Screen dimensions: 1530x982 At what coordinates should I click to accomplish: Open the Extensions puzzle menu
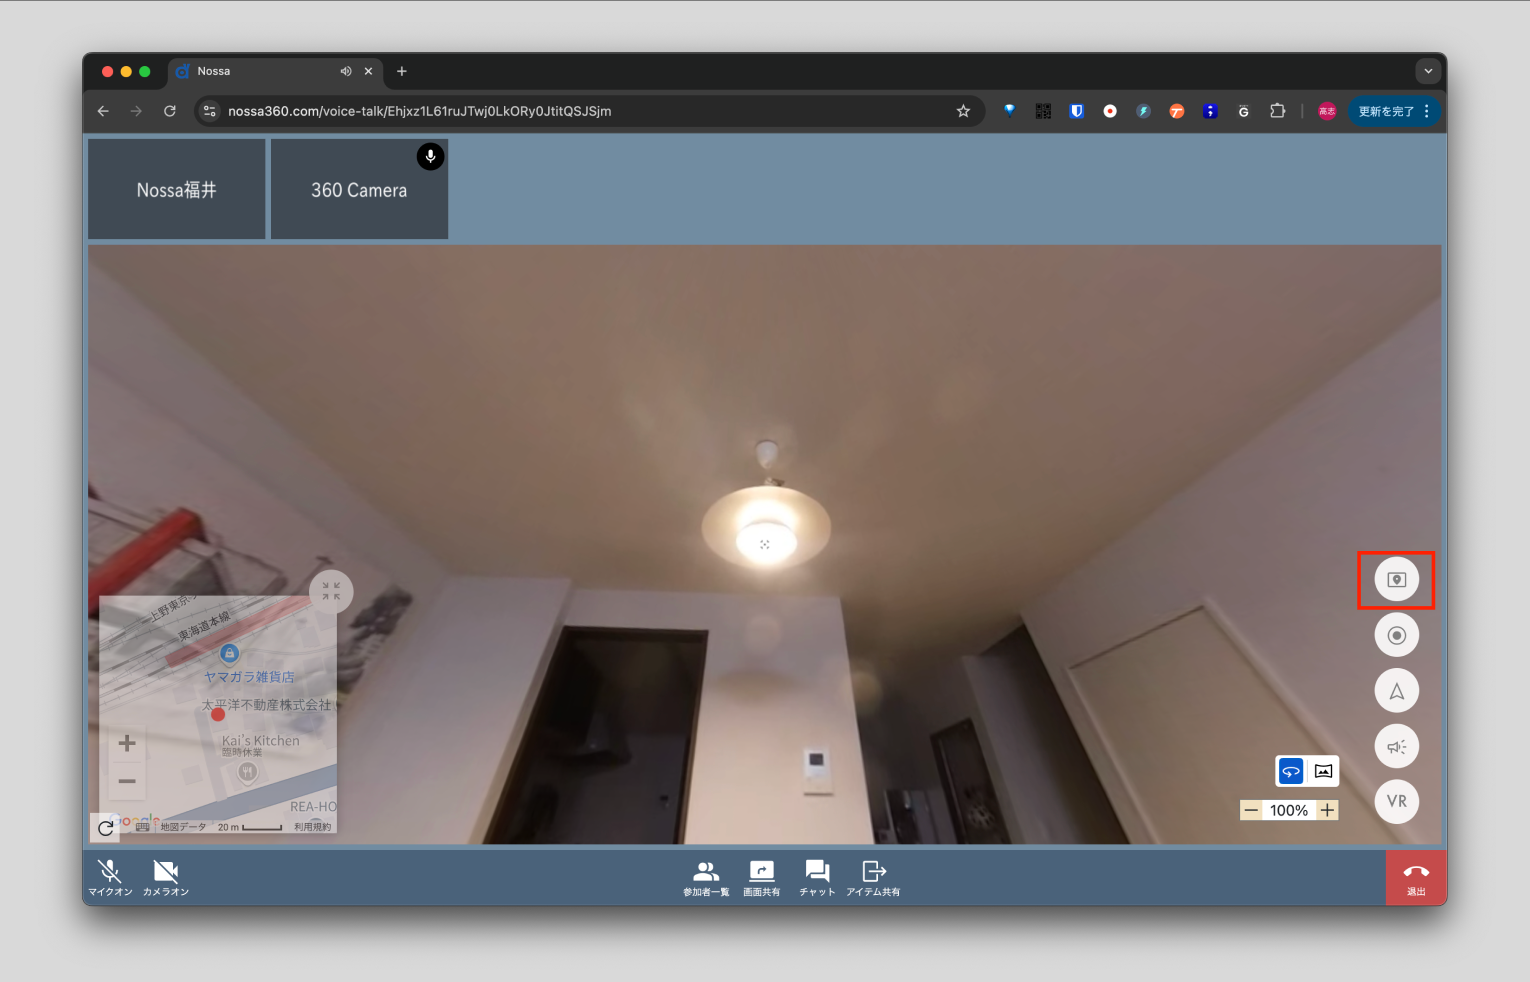click(1277, 111)
